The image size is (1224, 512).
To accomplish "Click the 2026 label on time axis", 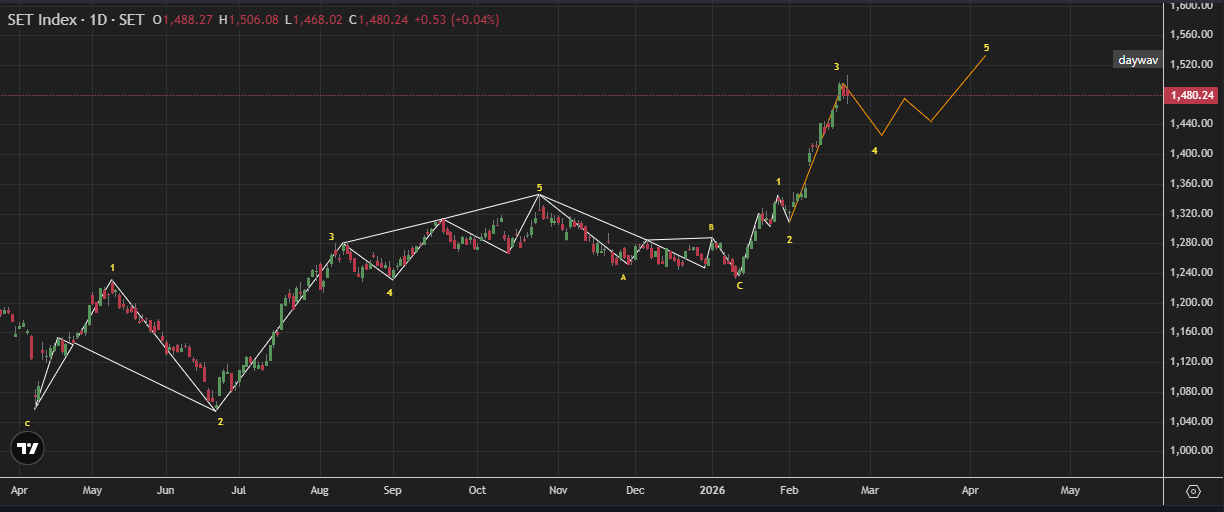I will pyautogui.click(x=712, y=491).
